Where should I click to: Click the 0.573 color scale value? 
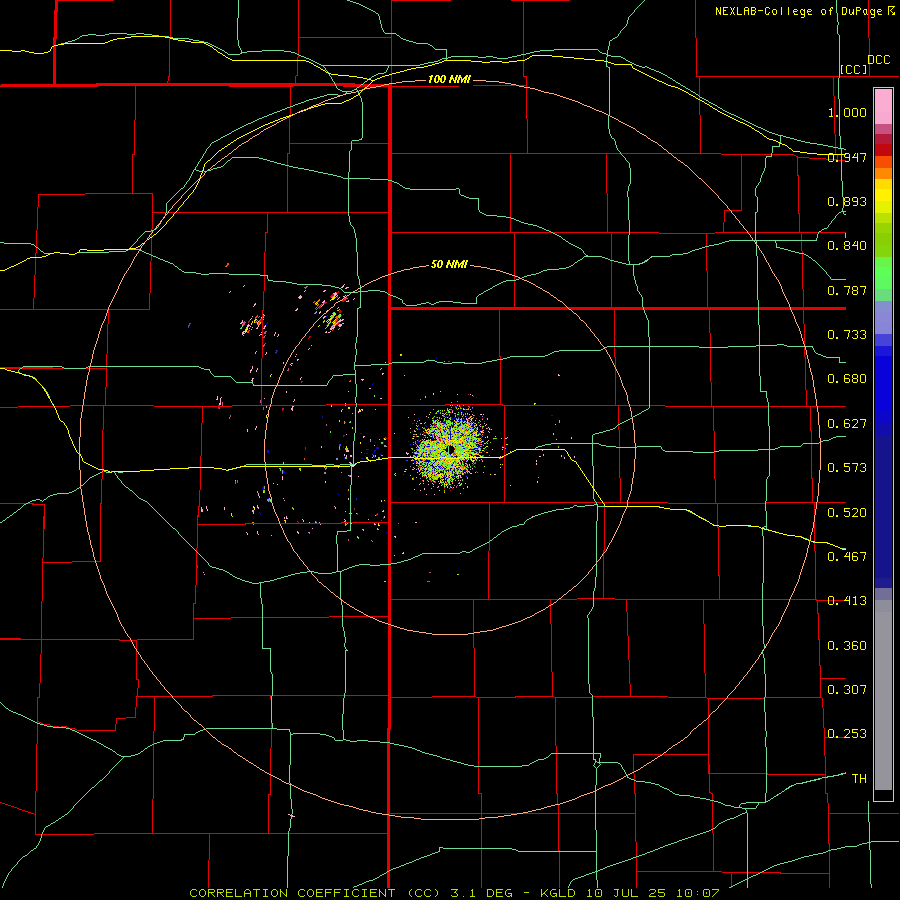tap(847, 468)
